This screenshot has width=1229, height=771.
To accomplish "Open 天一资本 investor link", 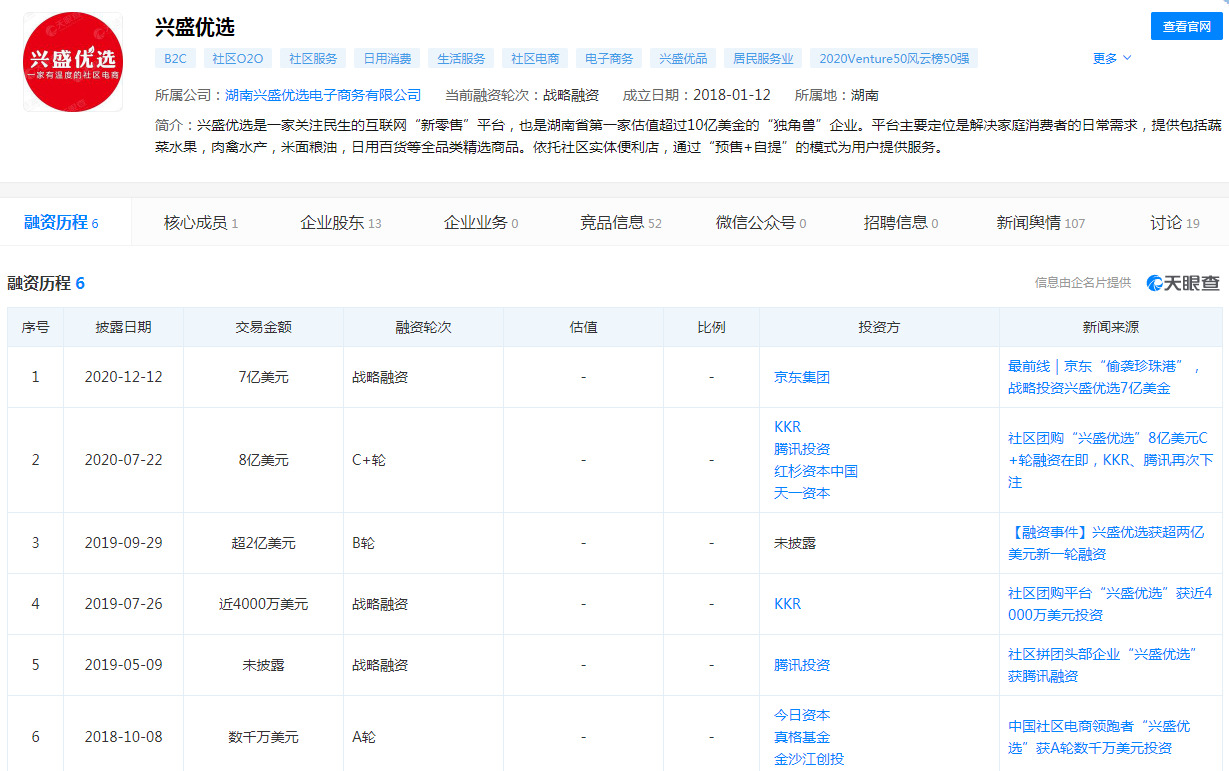I will tap(802, 493).
